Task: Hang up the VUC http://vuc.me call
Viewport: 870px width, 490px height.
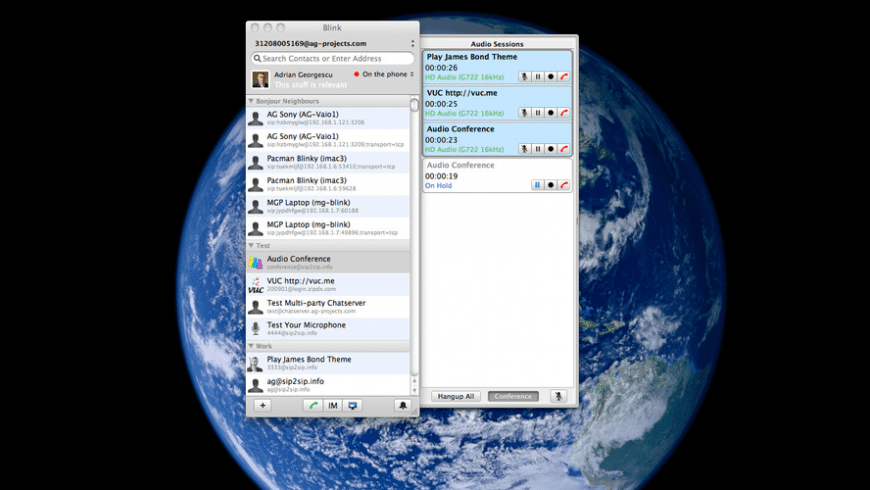Action: 564,113
